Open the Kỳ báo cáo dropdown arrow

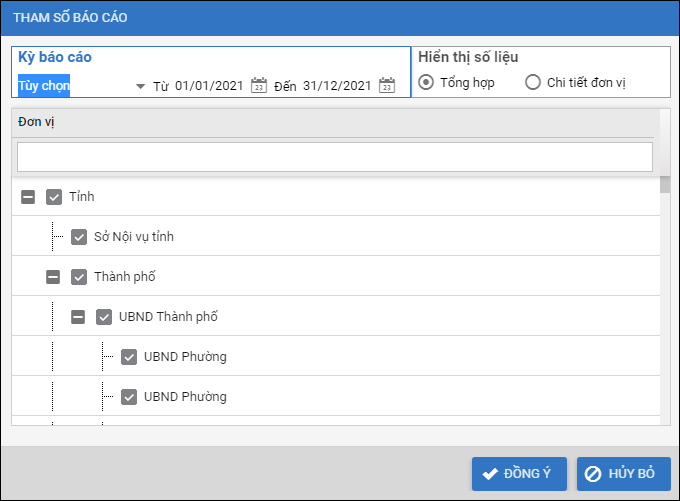[x=140, y=87]
